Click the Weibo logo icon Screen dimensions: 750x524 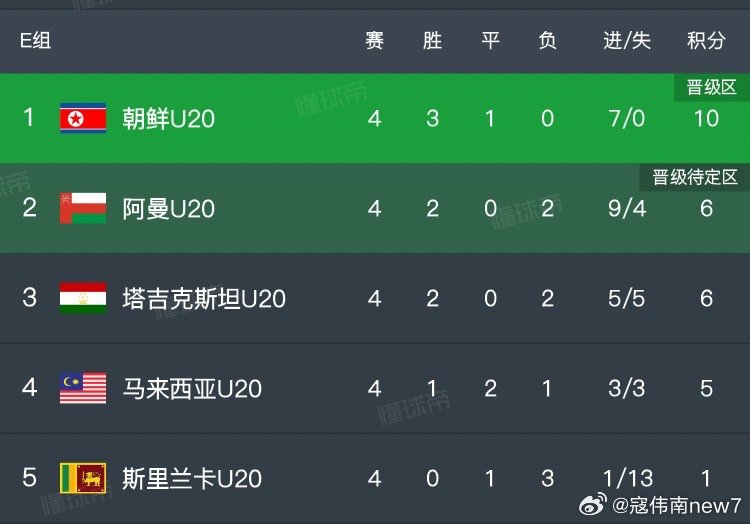[x=593, y=505]
